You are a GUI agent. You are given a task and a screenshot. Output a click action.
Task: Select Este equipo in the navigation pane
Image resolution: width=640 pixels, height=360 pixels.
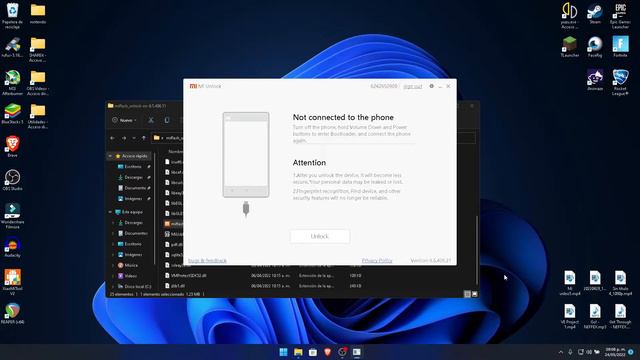click(129, 212)
